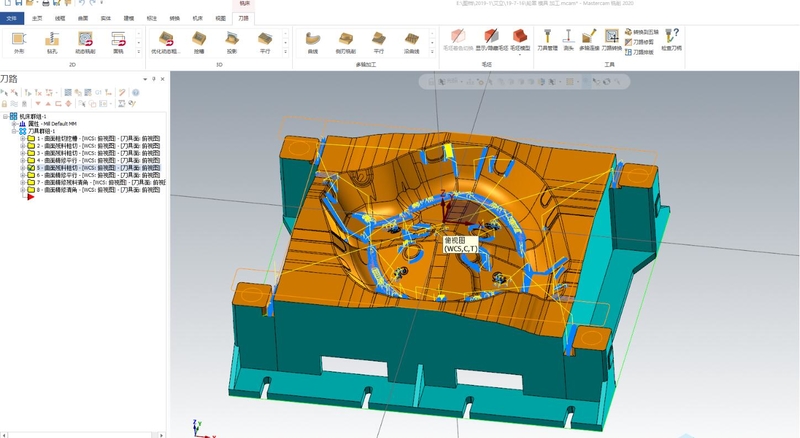Toggle the folder icon of operation 8

(x=31, y=189)
